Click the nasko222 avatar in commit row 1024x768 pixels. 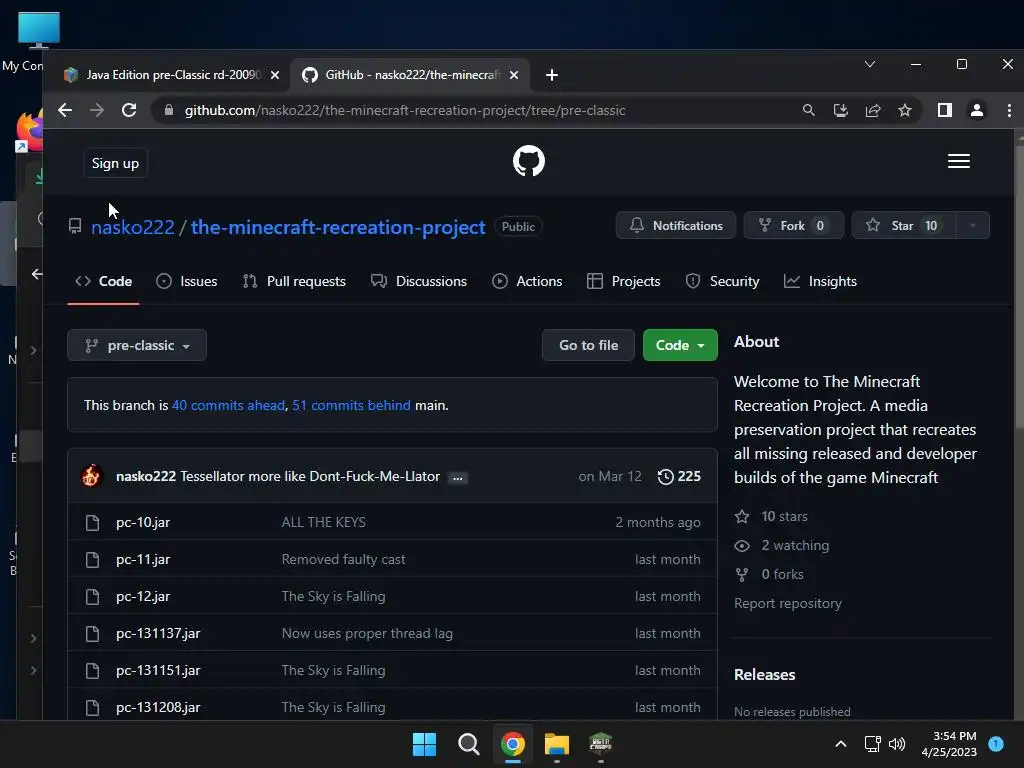pos(91,476)
